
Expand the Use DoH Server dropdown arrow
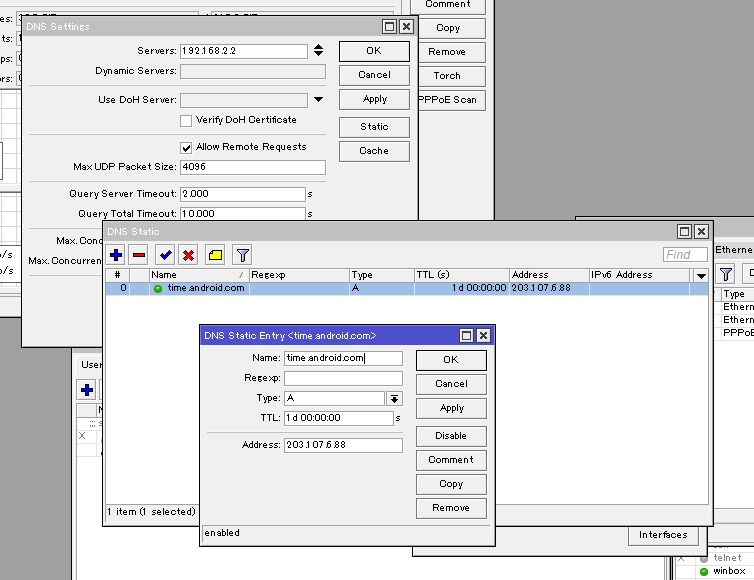(x=318, y=100)
